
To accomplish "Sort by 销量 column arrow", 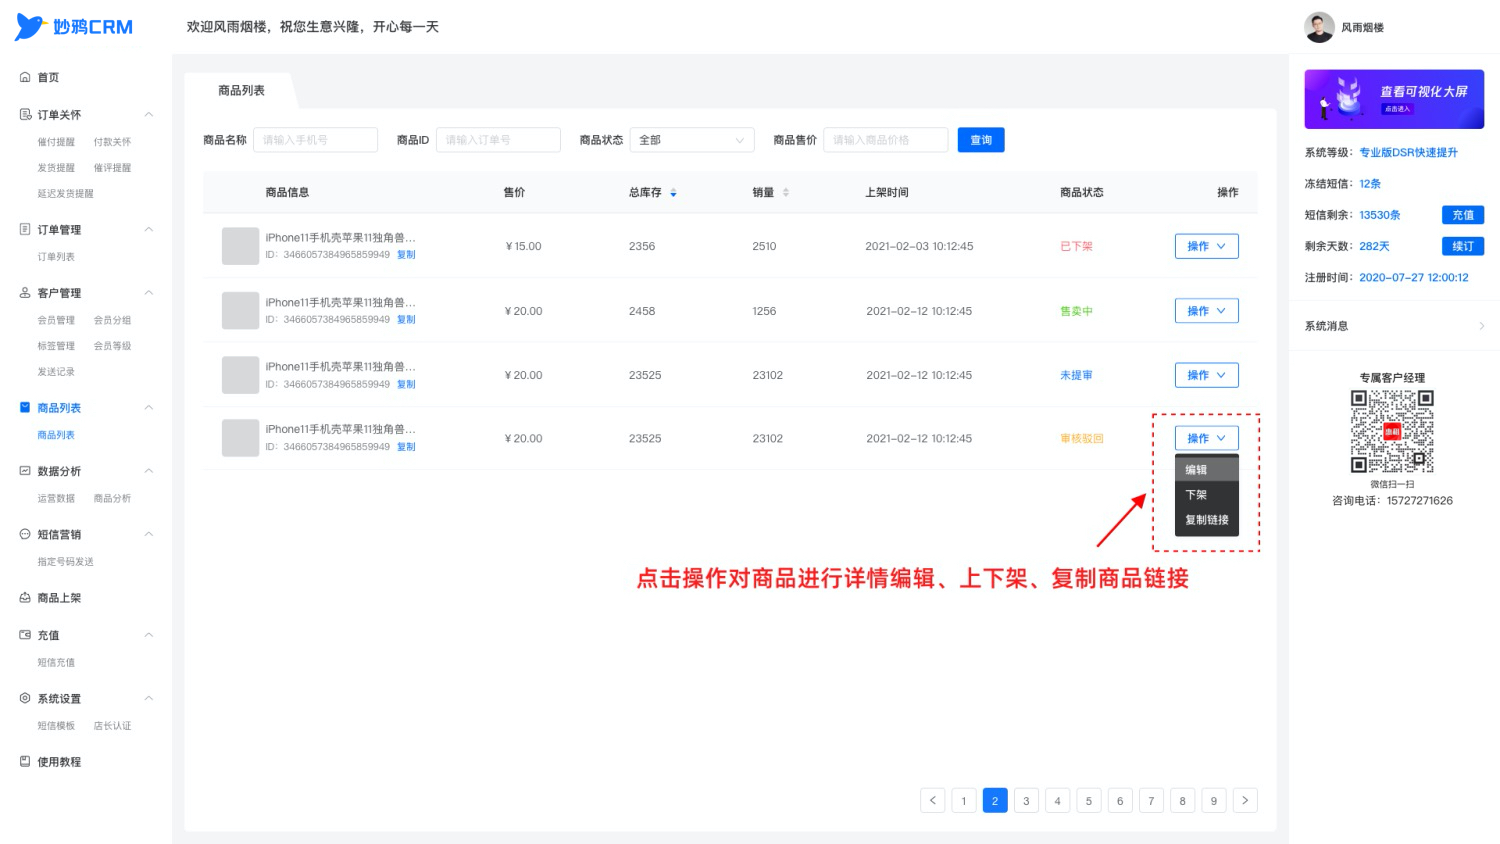I will point(785,192).
